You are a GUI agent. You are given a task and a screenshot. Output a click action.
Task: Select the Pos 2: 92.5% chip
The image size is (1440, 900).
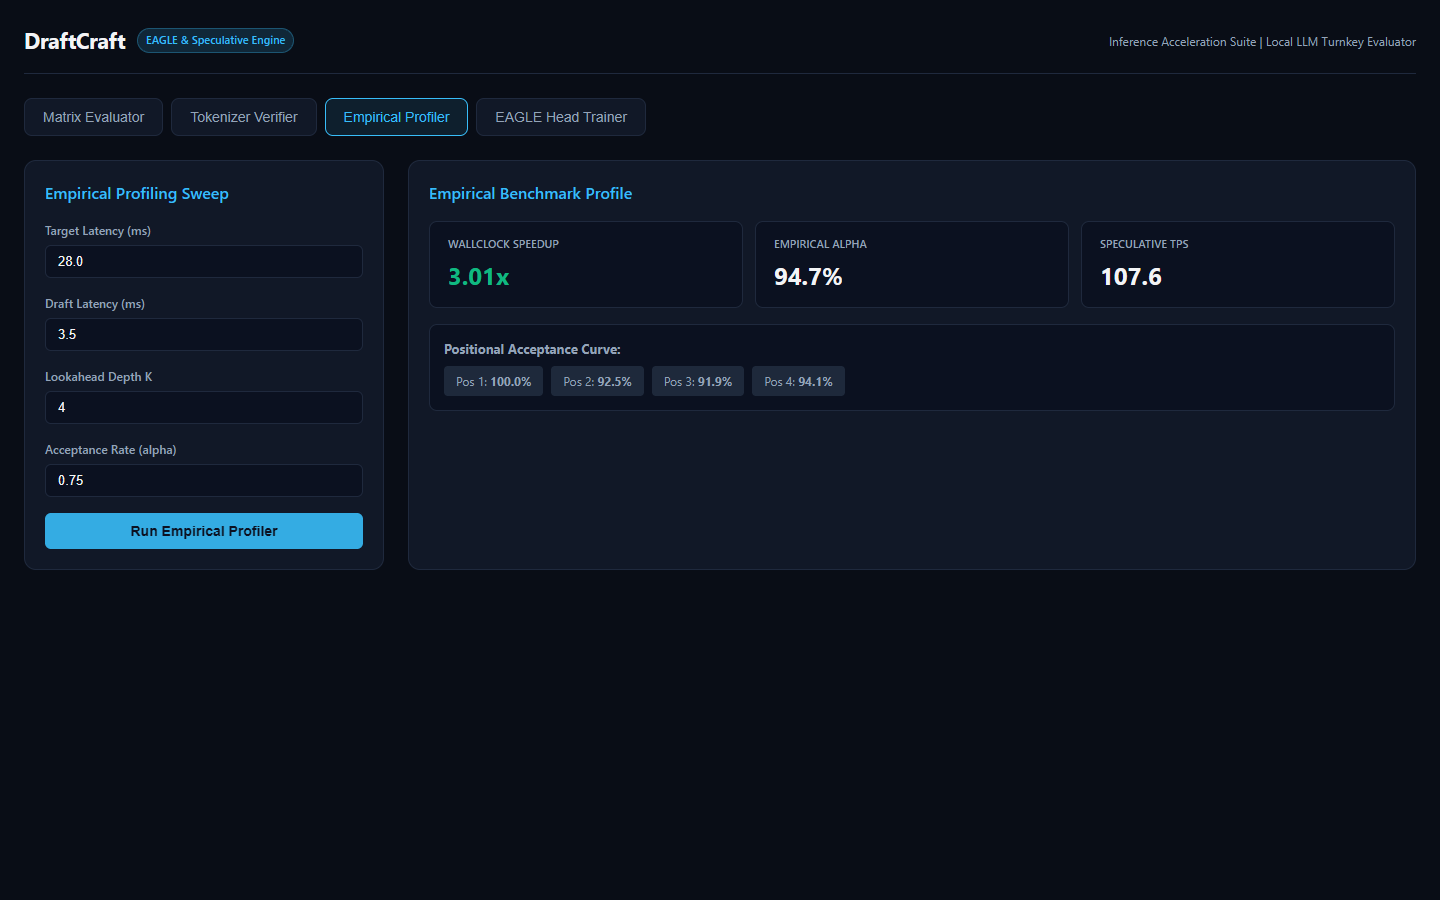[597, 381]
